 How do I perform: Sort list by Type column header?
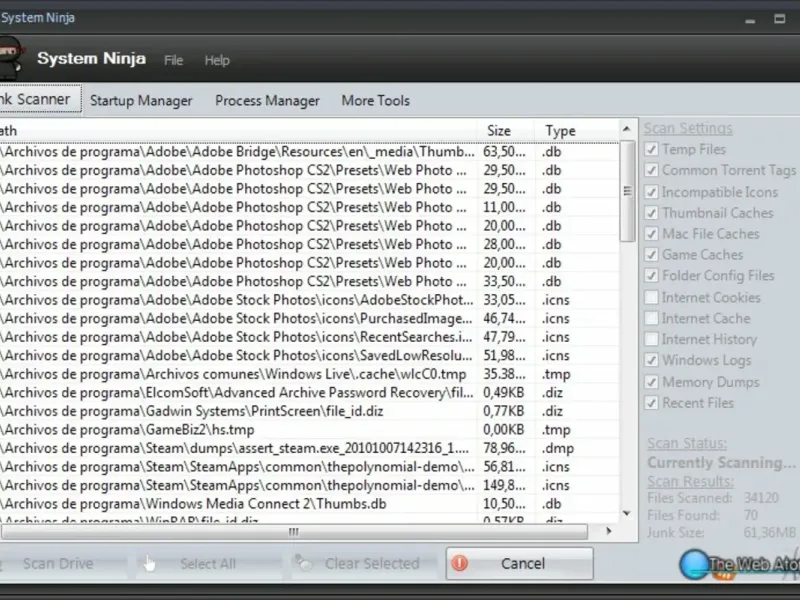click(x=577, y=131)
